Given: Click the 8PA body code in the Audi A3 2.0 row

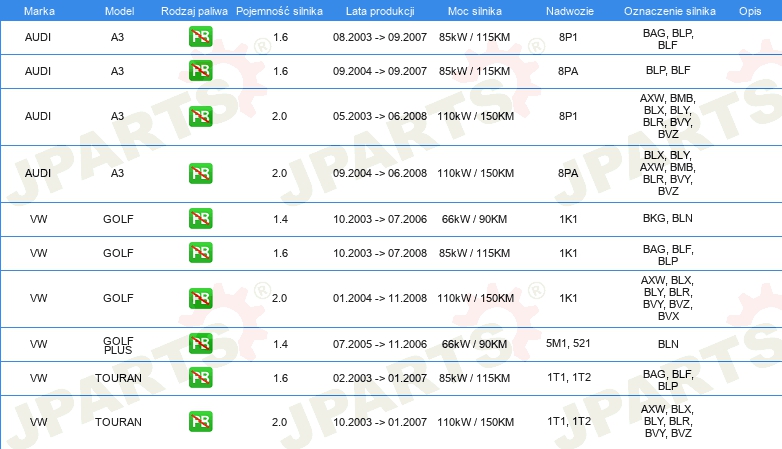Looking at the screenshot, I should (568, 173).
